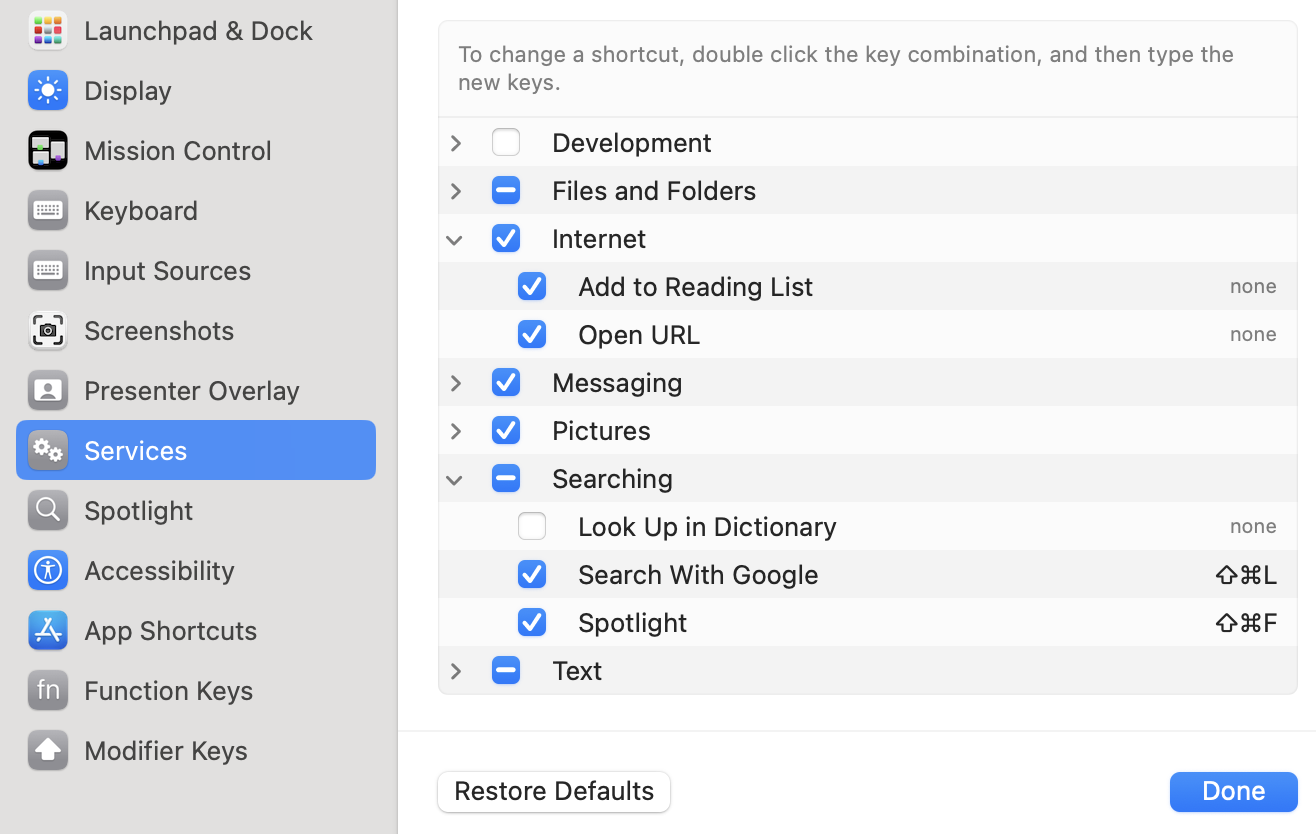Click 'none' shortcut for Add to Reading List
The width and height of the screenshot is (1316, 834).
(1253, 286)
